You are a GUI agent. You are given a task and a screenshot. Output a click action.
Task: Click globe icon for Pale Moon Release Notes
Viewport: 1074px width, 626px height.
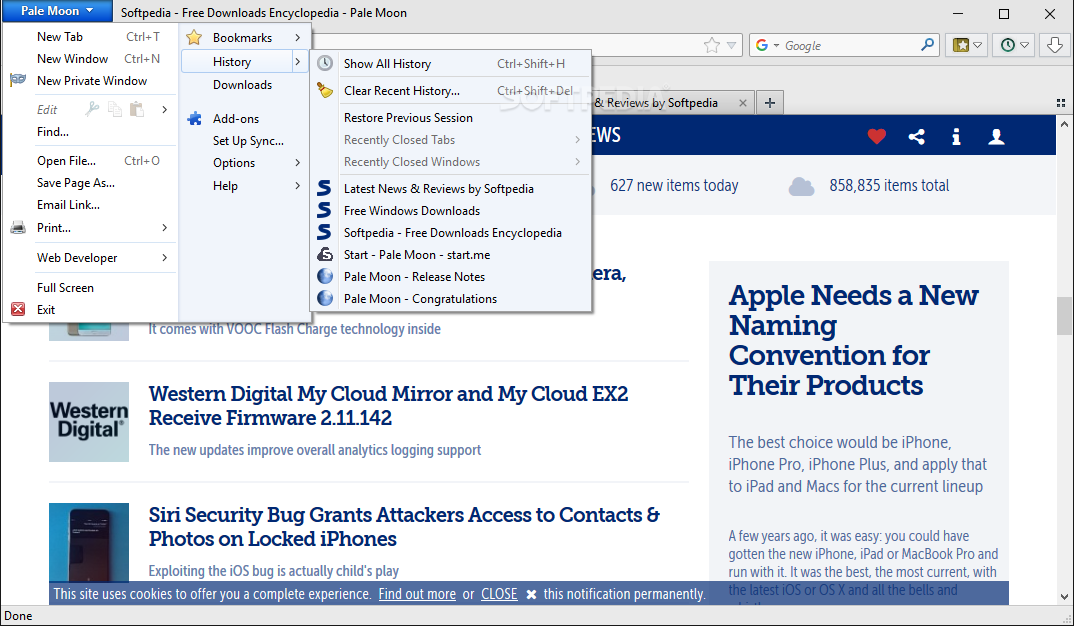coord(325,277)
